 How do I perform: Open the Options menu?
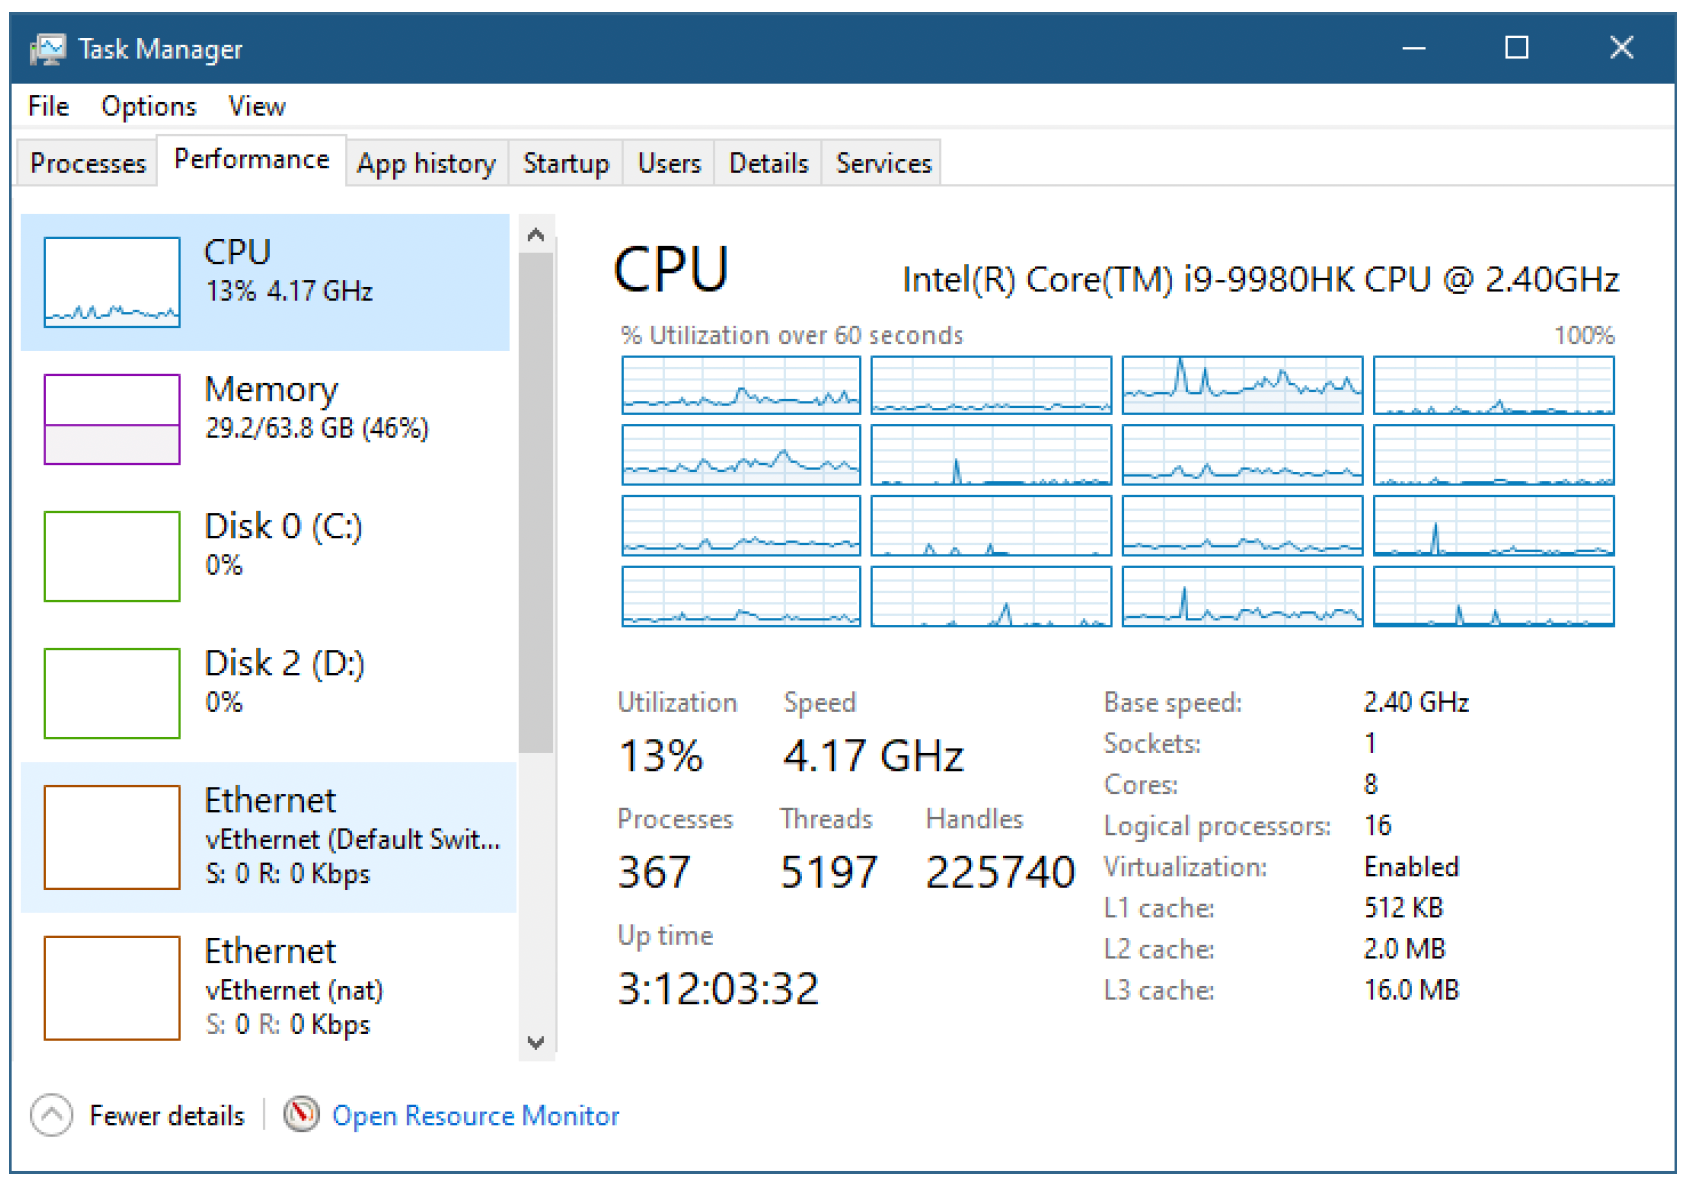(149, 106)
